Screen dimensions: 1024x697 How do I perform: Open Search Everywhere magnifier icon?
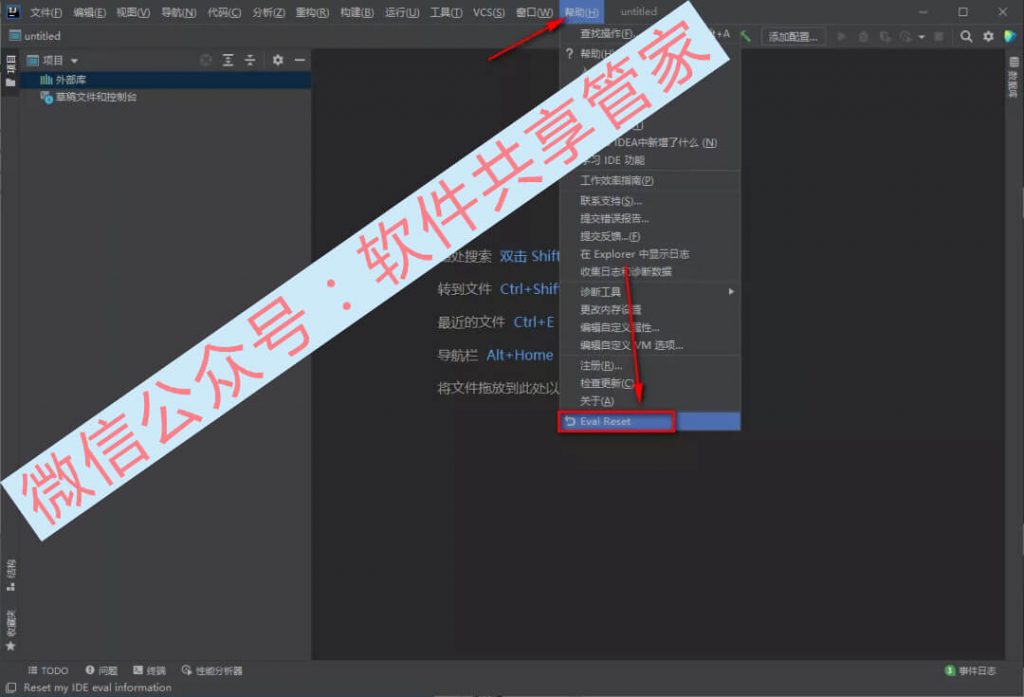point(966,37)
